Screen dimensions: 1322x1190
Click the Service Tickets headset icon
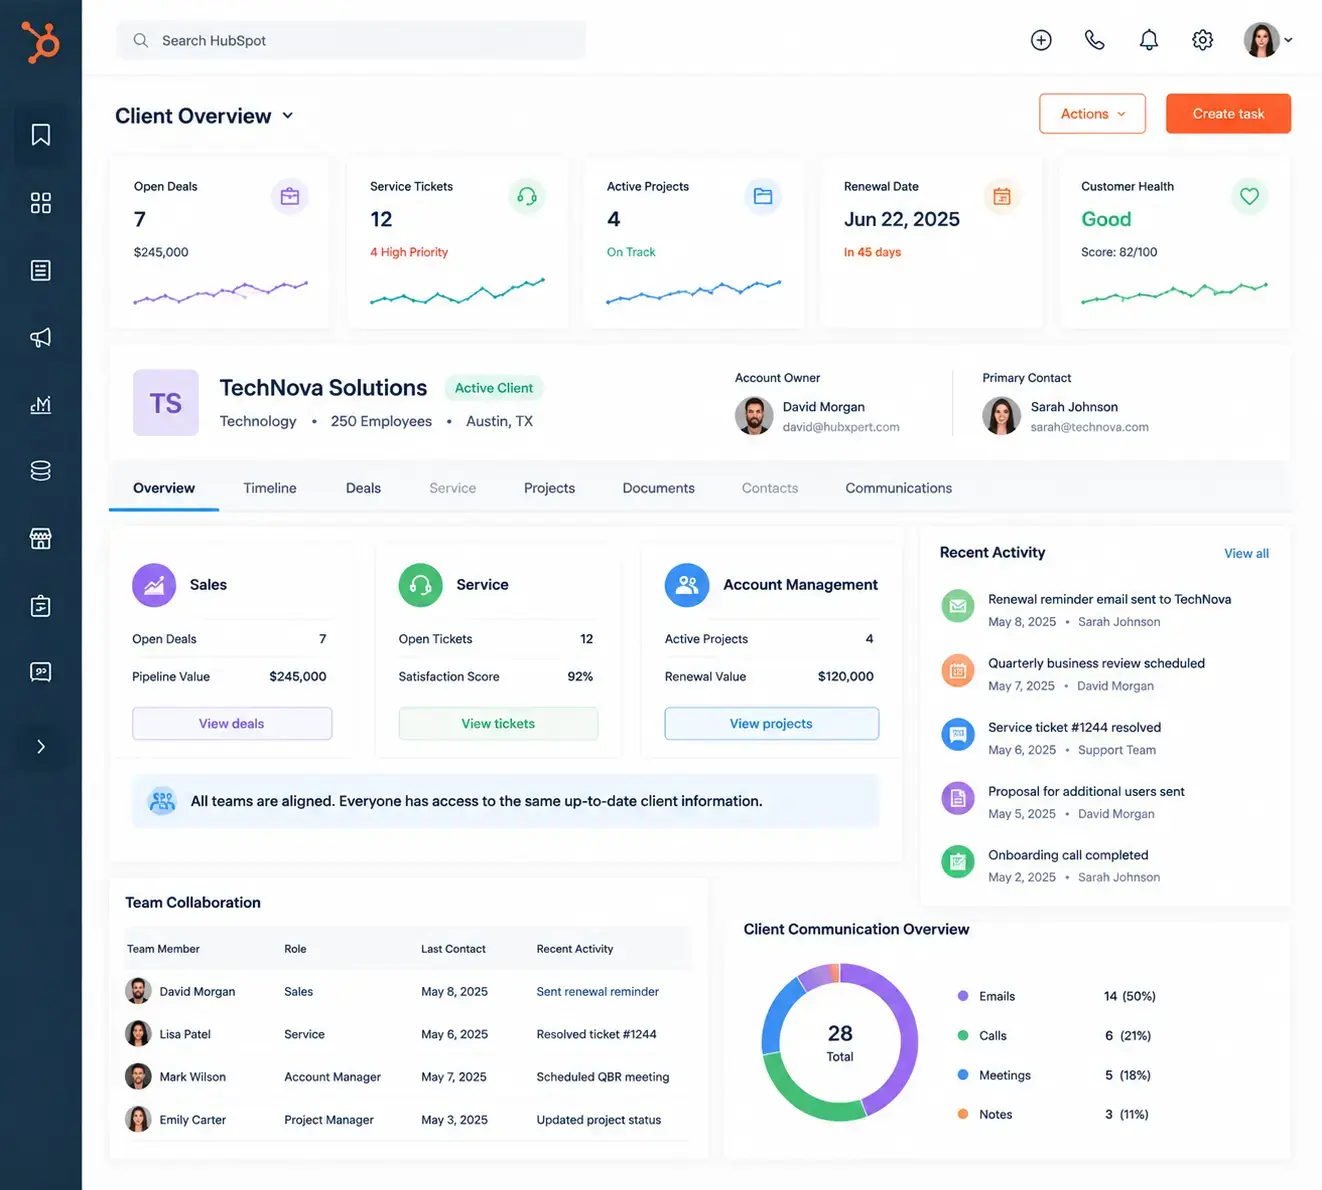[x=527, y=196]
